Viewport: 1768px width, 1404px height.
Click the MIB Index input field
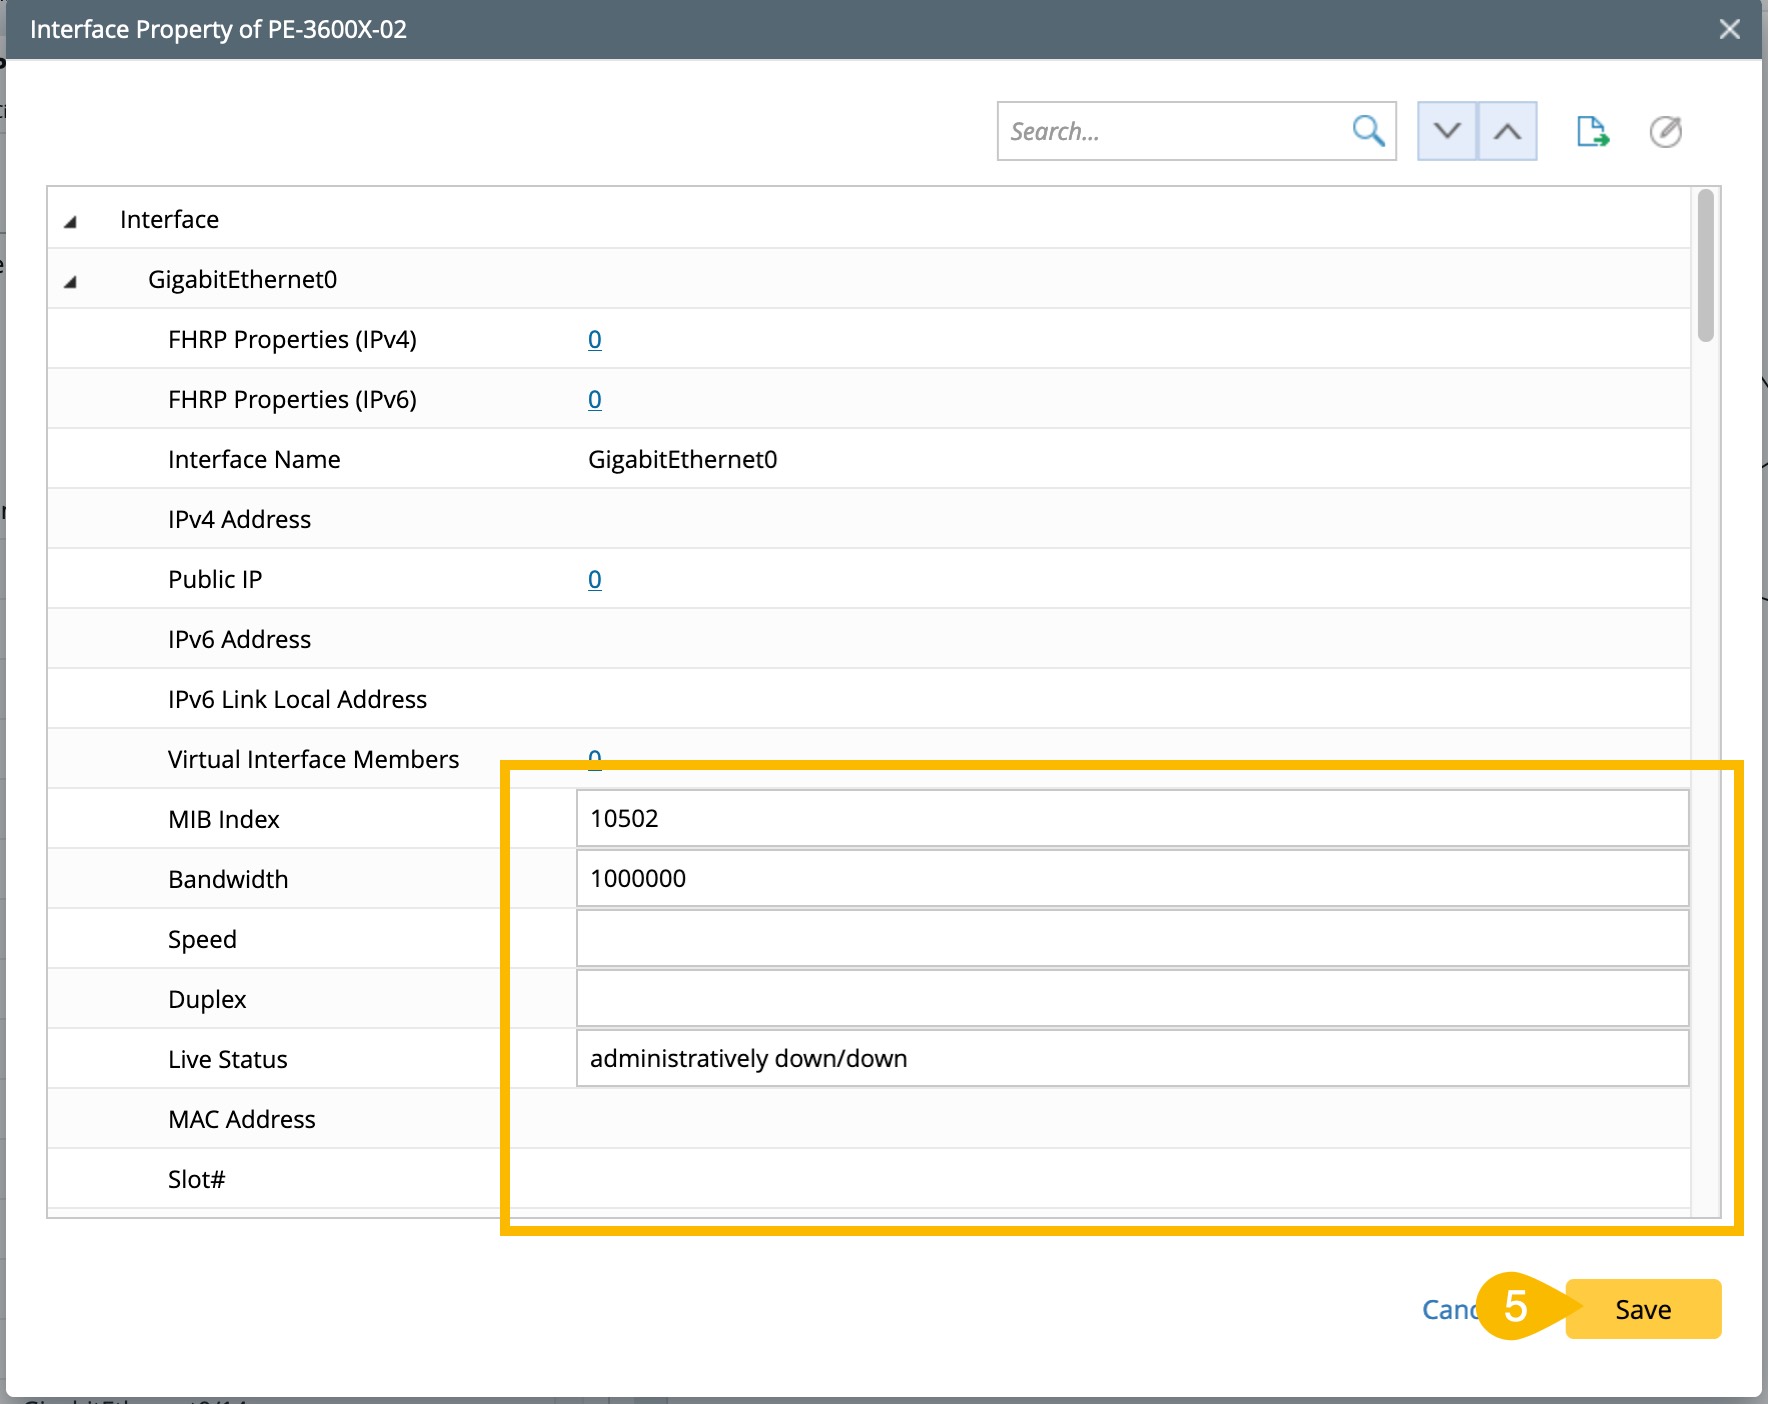click(x=1131, y=818)
